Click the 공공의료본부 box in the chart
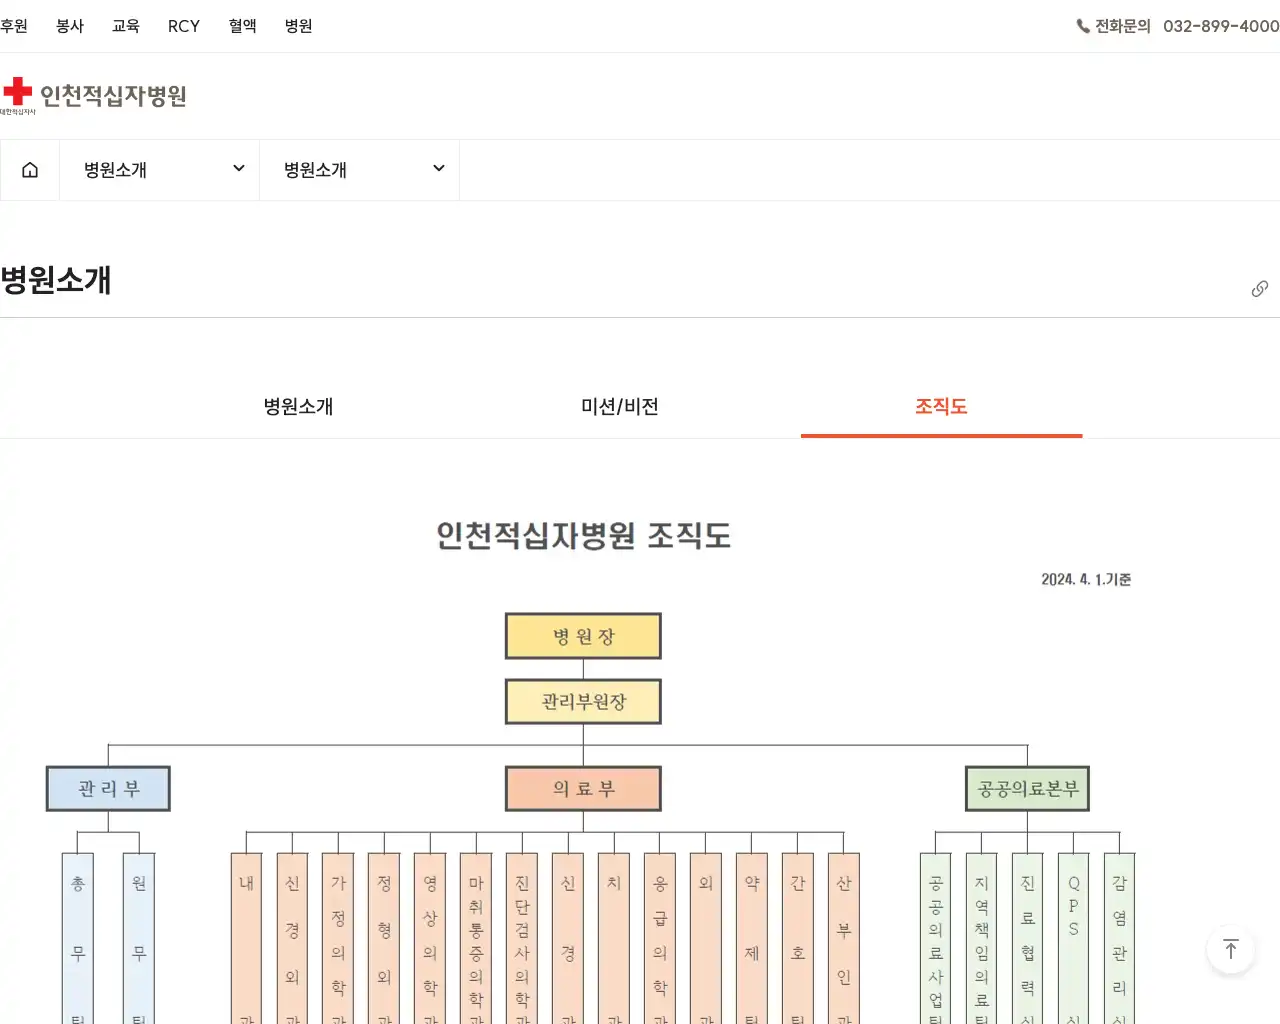The height and width of the screenshot is (1024, 1280). point(1026,788)
